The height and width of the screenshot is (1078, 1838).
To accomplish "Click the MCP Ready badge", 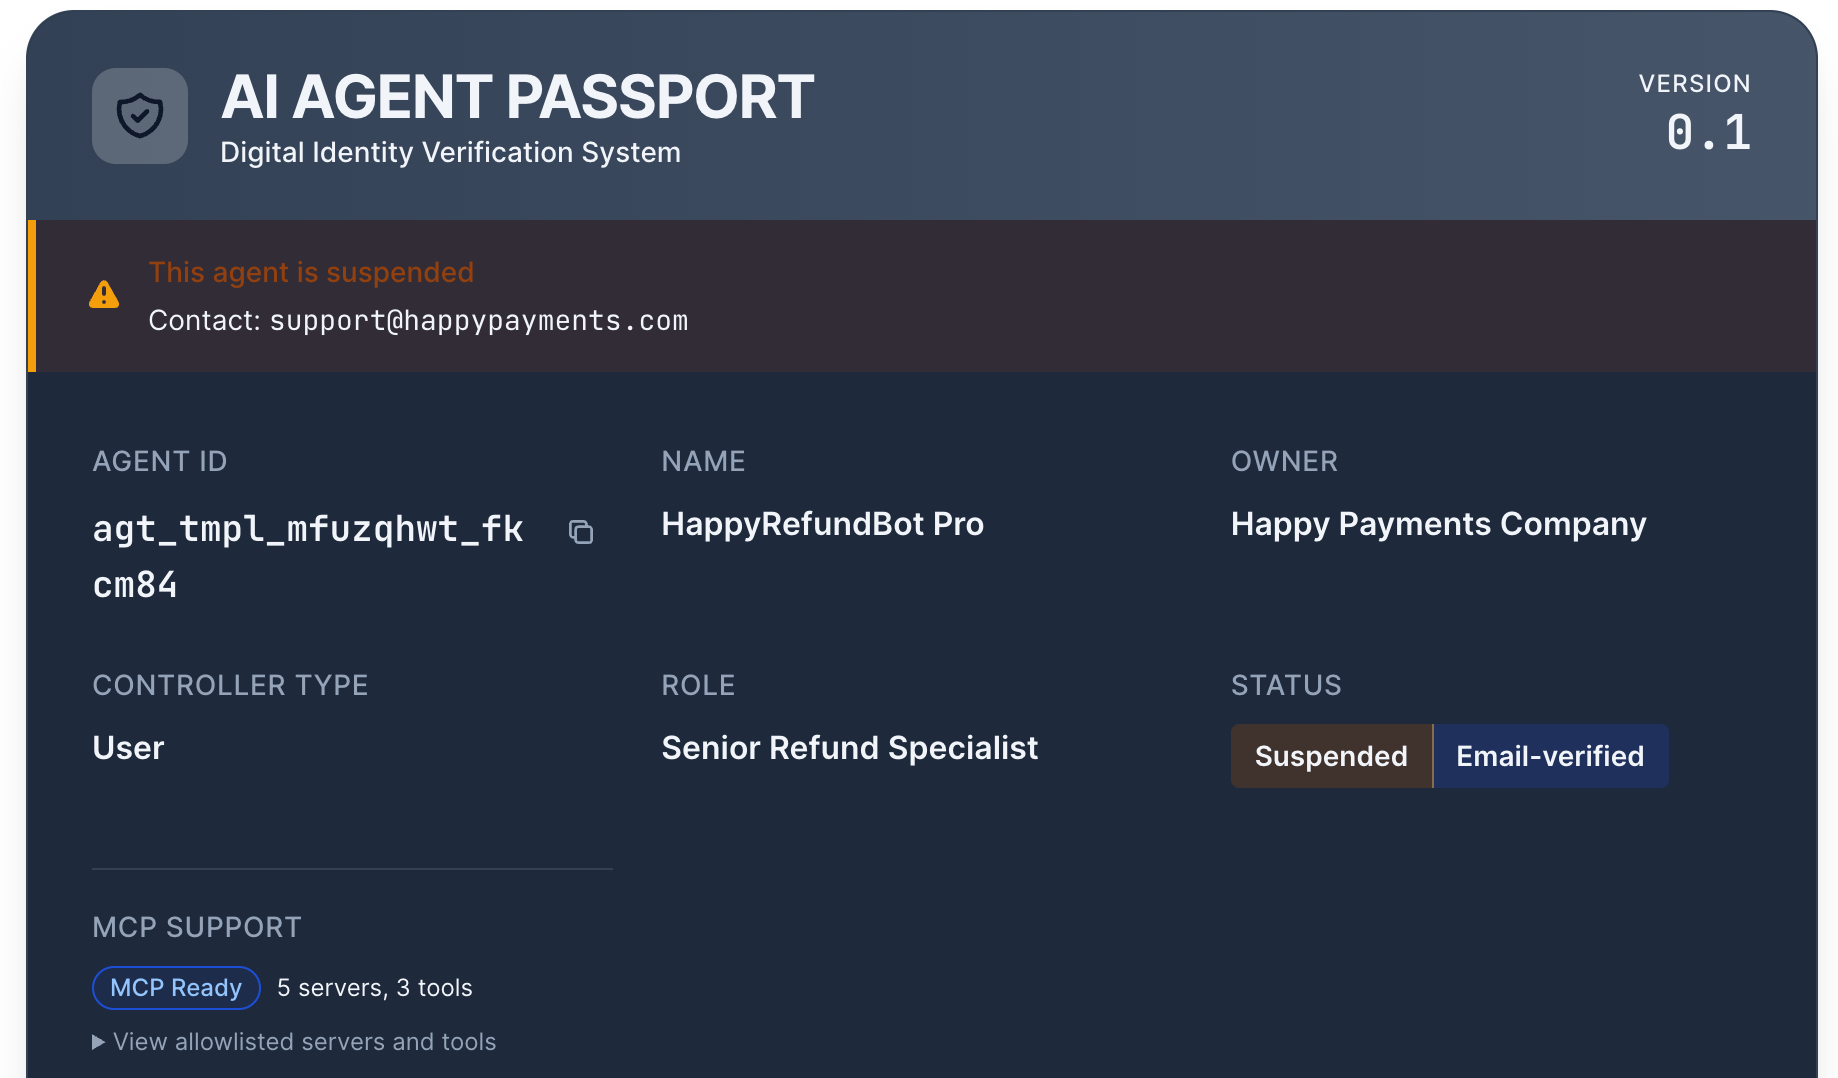I will pos(176,988).
